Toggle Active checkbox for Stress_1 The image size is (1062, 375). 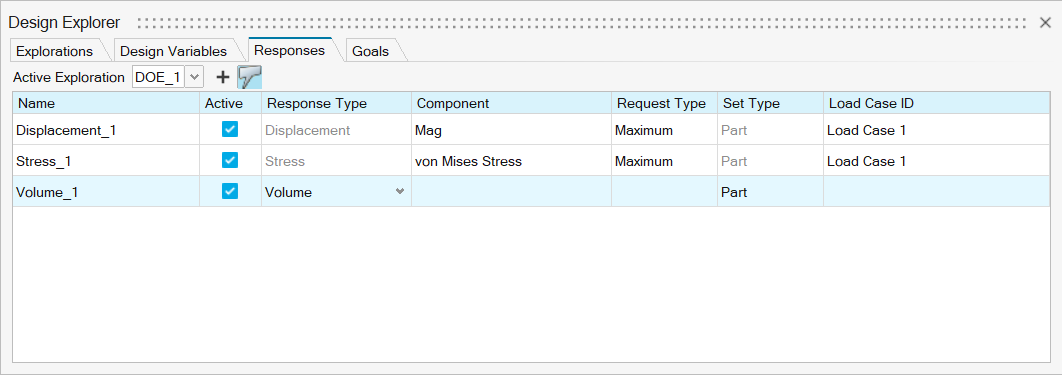[230, 160]
